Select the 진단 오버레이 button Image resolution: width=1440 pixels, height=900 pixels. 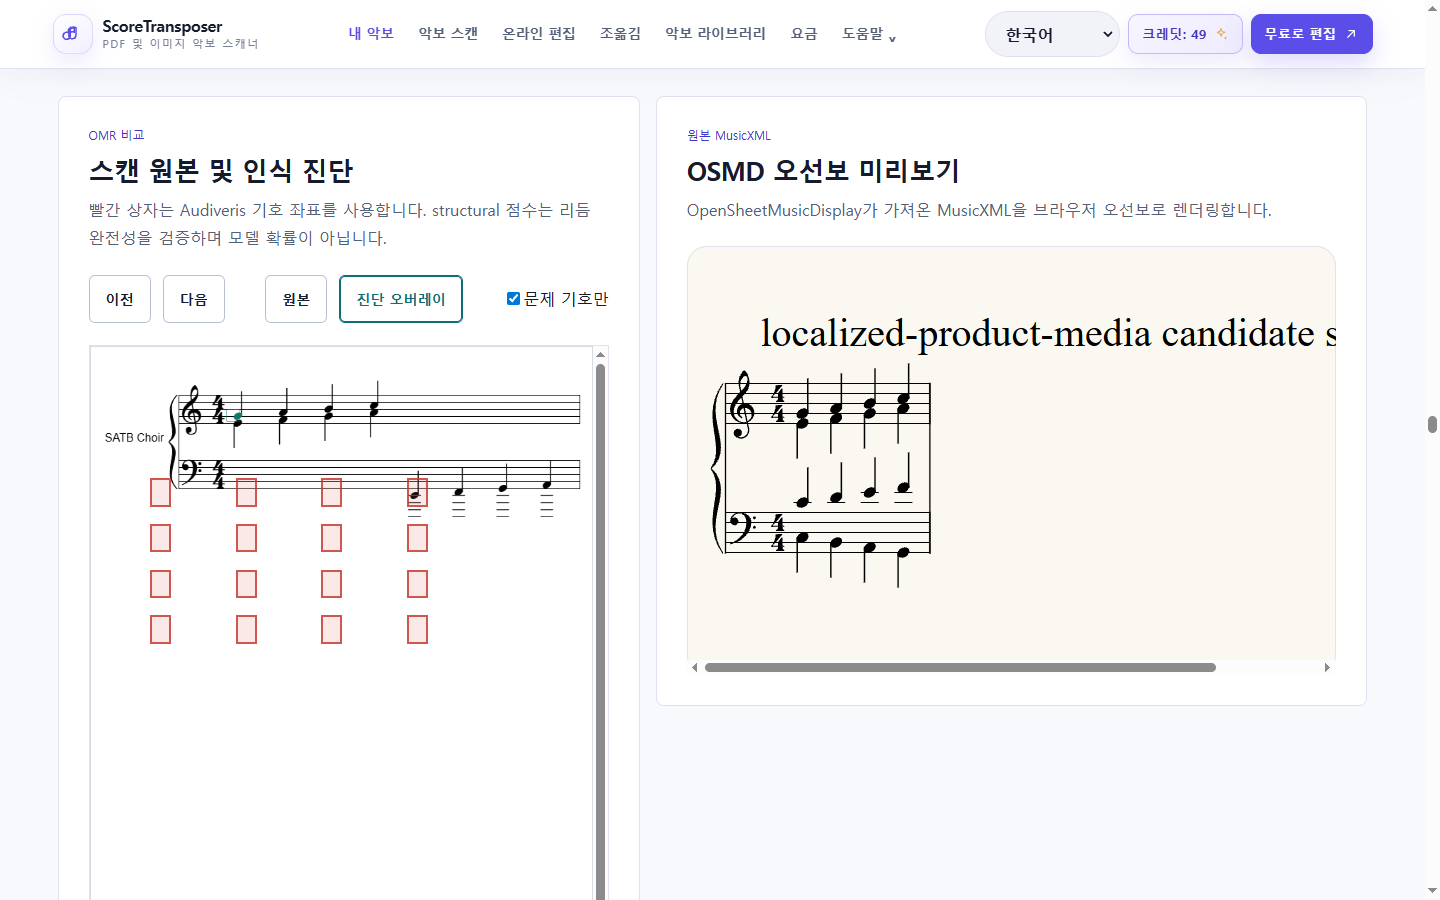click(x=401, y=299)
